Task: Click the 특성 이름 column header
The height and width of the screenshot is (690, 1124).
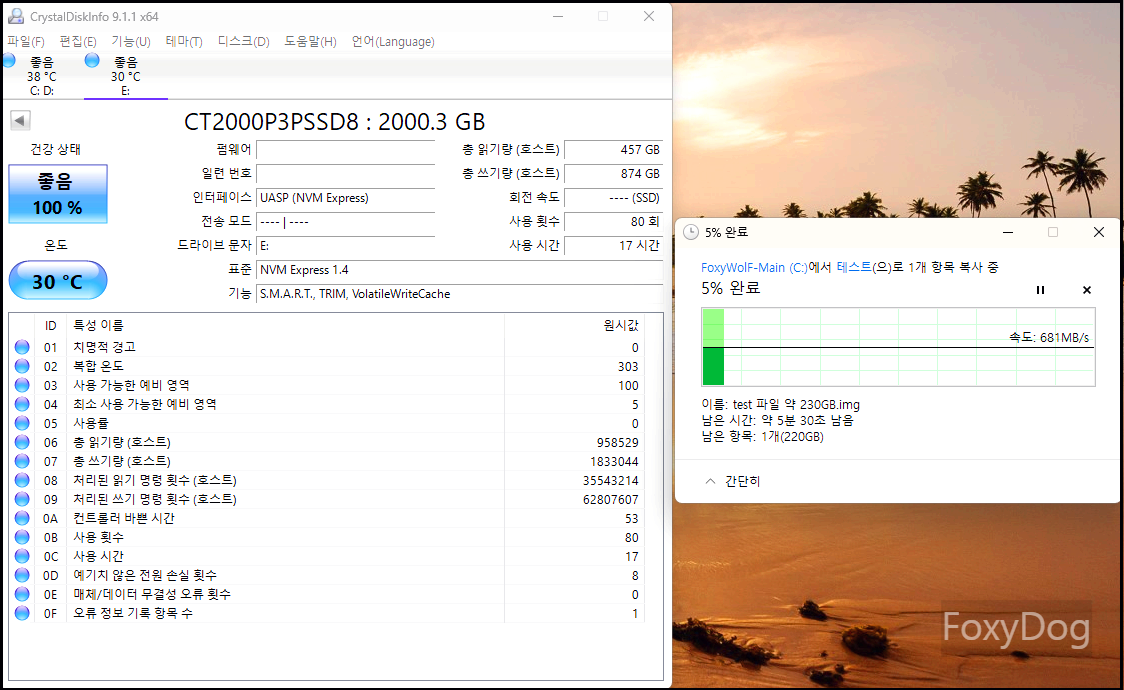Action: (x=98, y=325)
